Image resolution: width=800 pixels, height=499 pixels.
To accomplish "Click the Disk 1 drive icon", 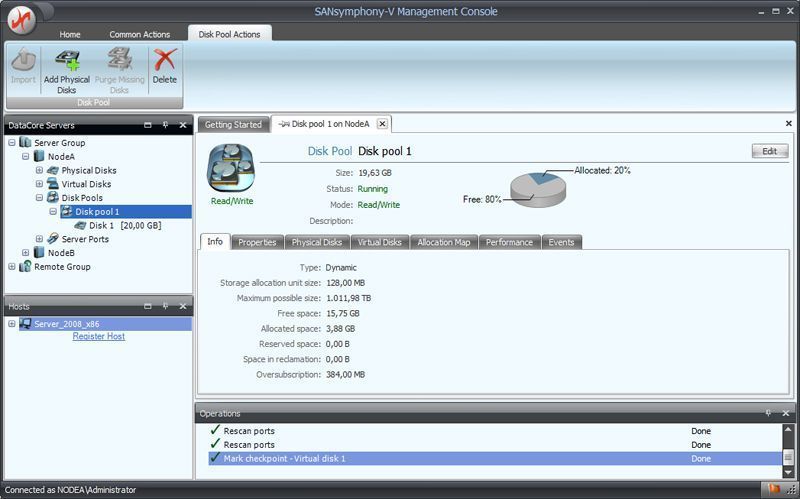I will tap(80, 225).
